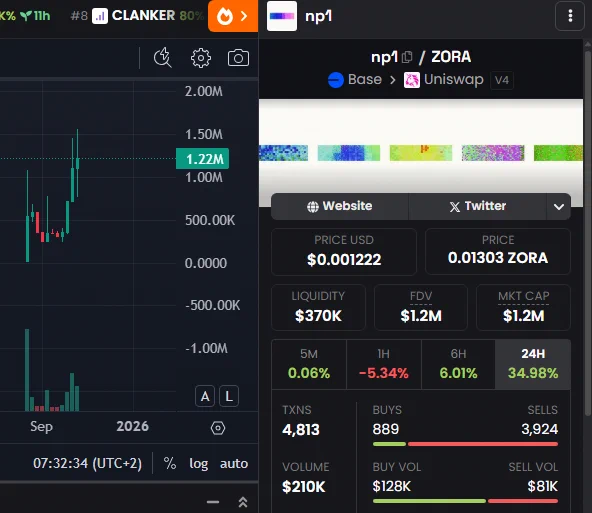Click the FDV label
This screenshot has height=513, width=592.
tap(421, 296)
